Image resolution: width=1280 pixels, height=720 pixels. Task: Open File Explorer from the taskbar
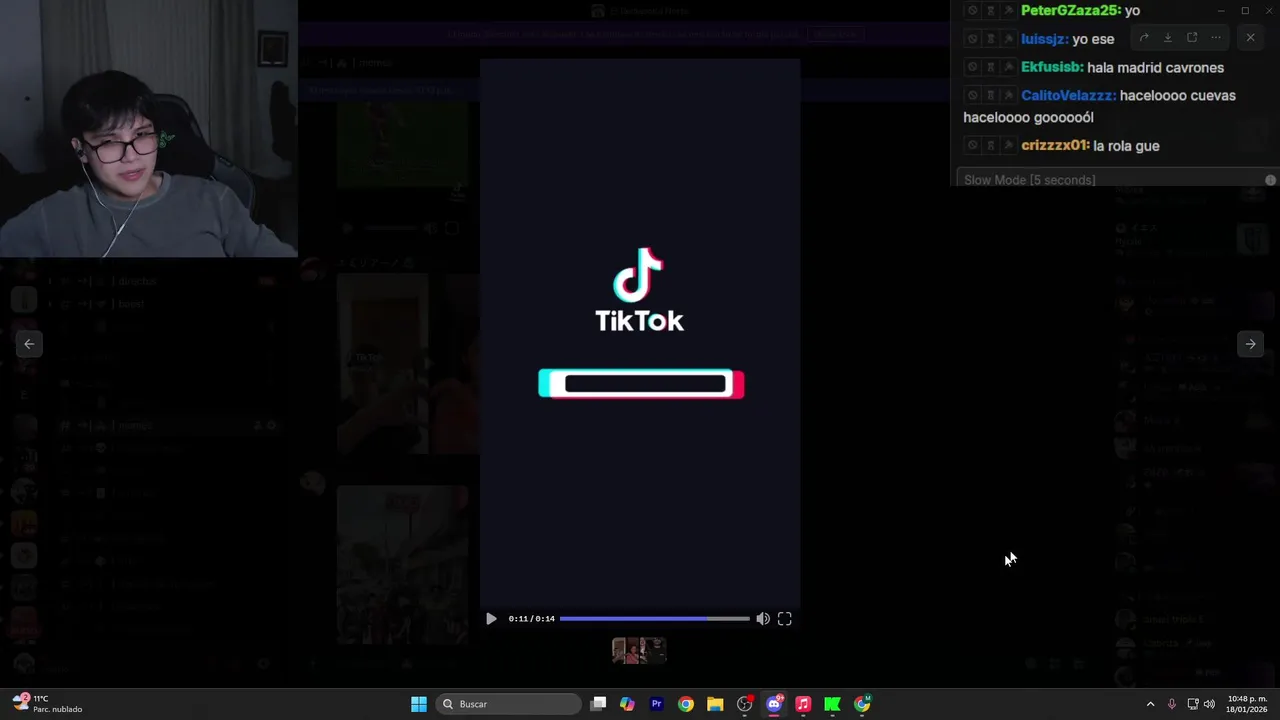click(715, 704)
